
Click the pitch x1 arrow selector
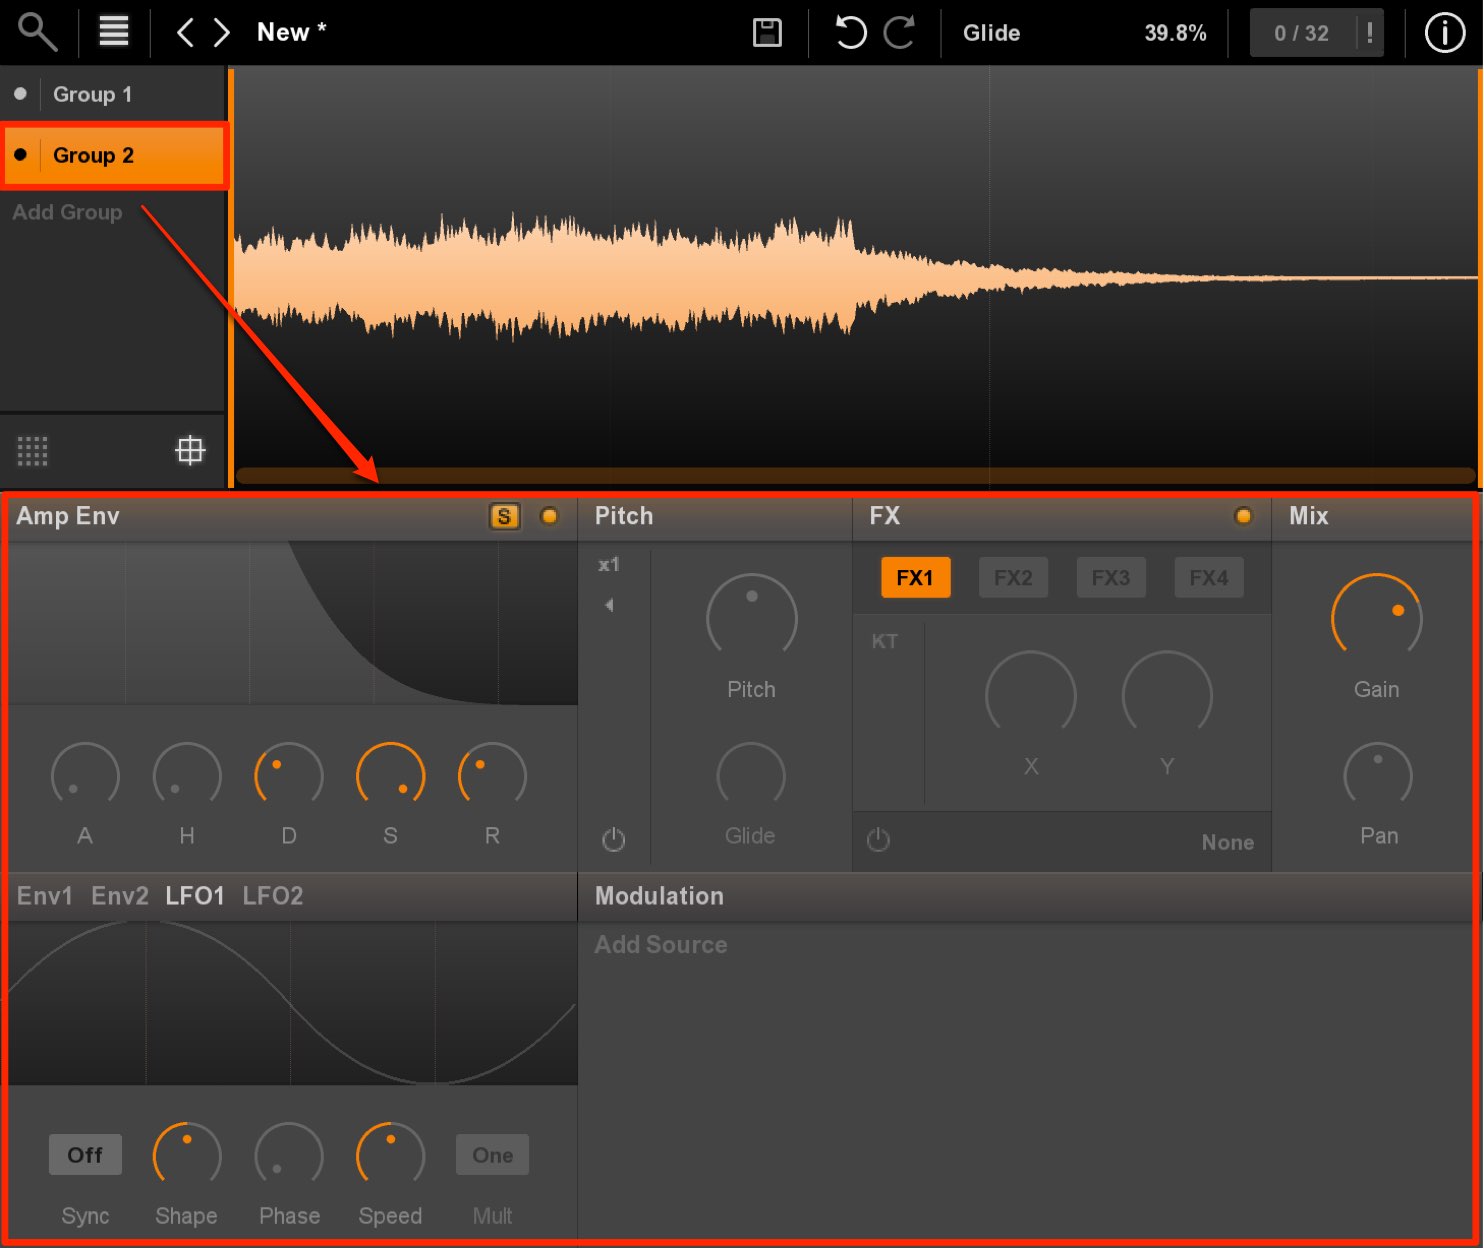[x=609, y=605]
